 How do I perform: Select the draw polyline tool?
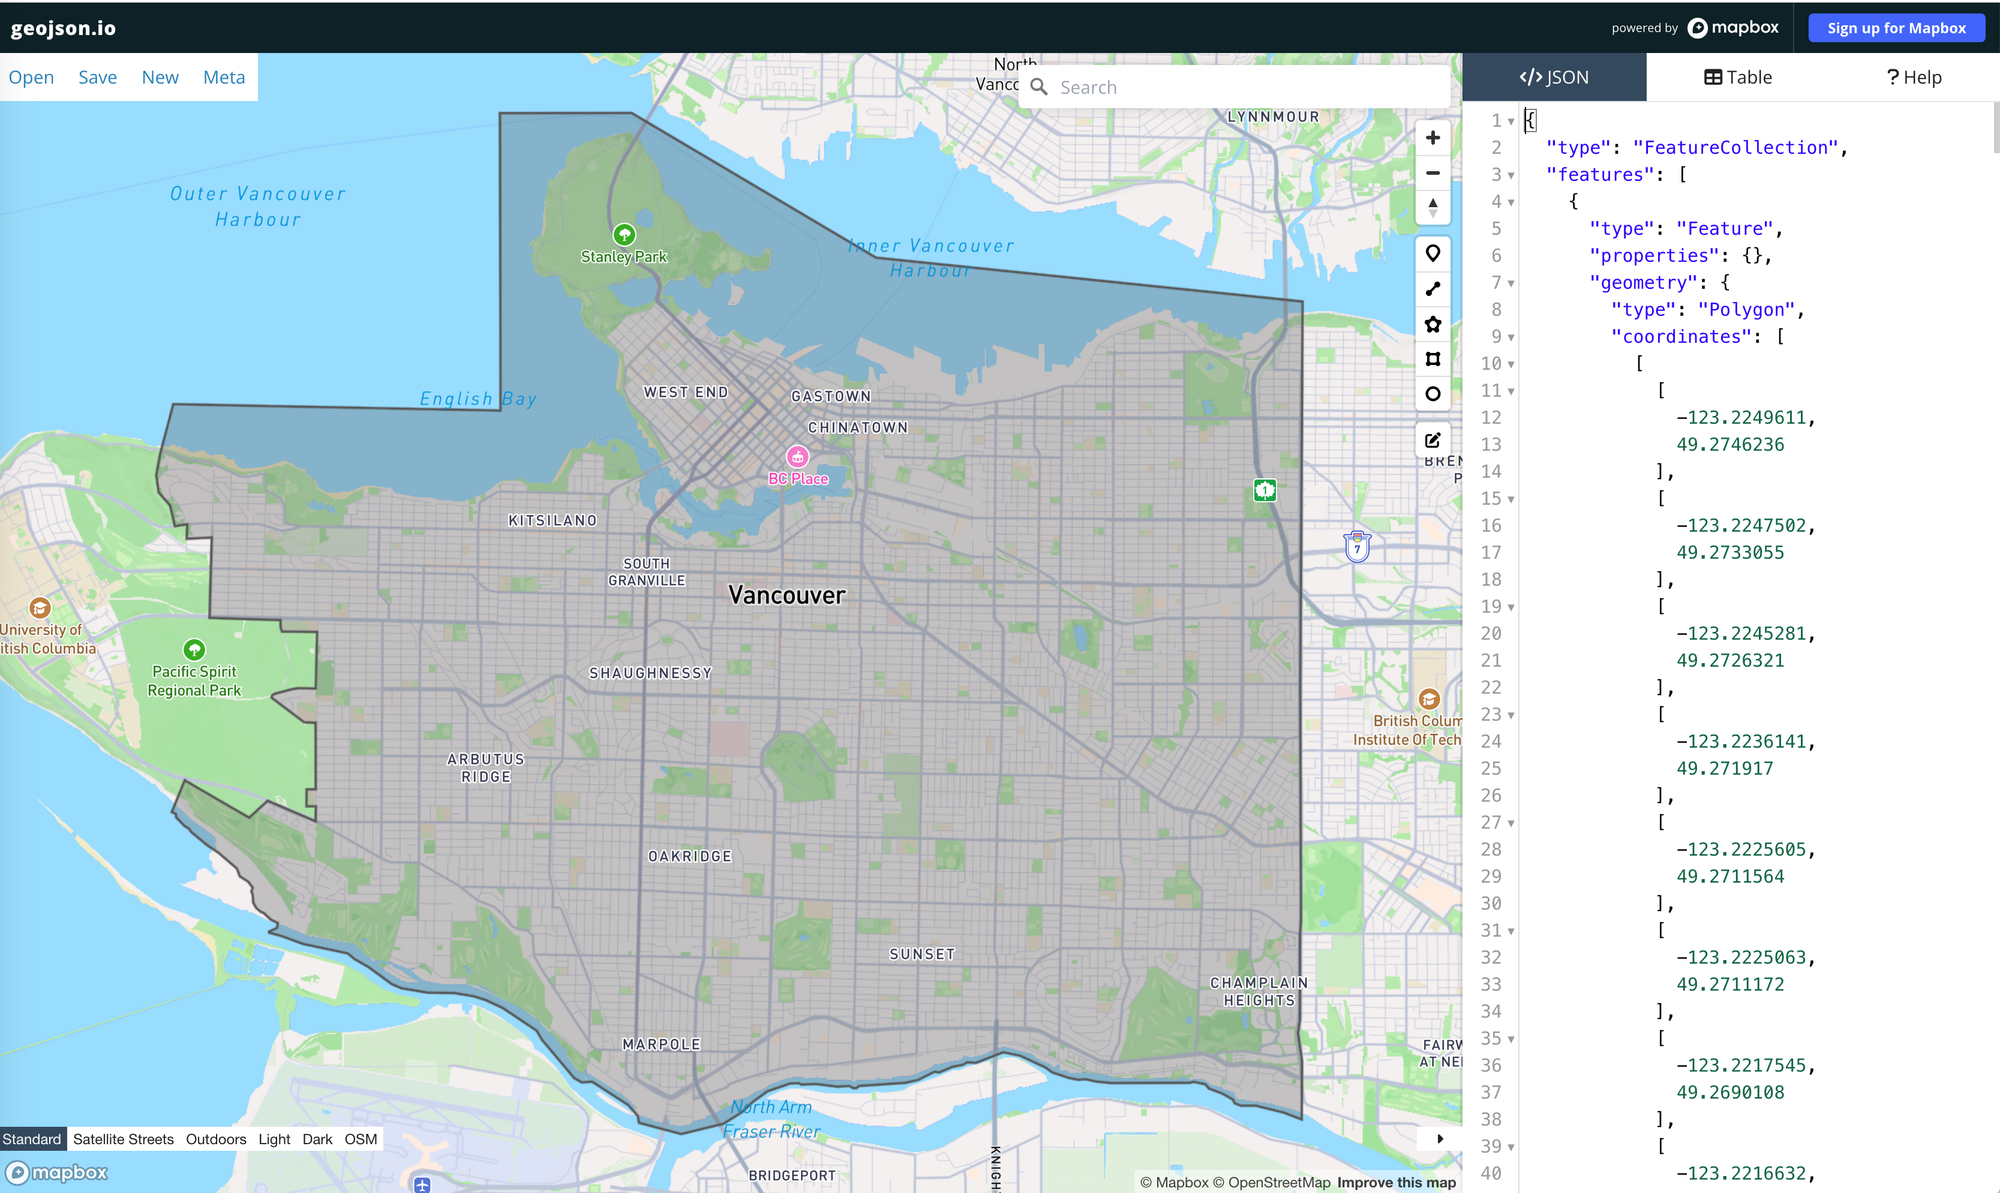1433,289
